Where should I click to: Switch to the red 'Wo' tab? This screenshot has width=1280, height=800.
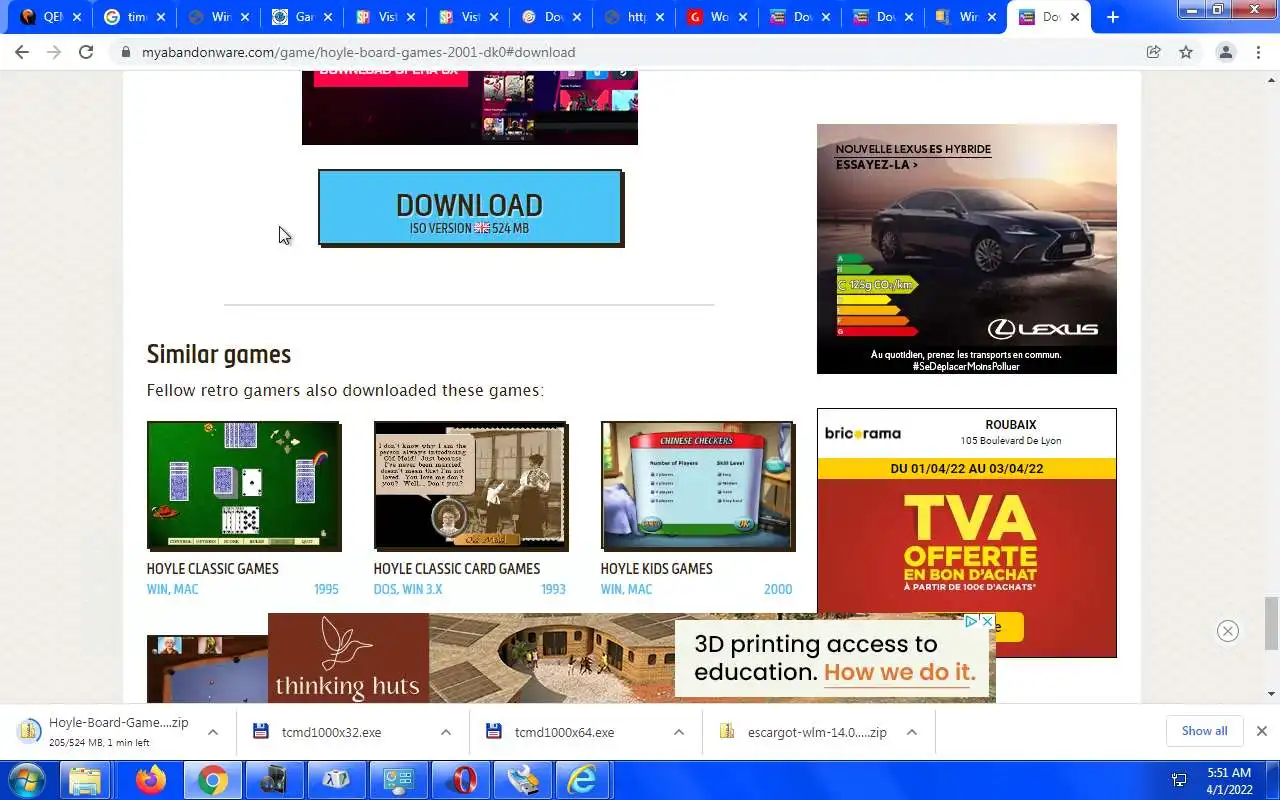click(718, 17)
